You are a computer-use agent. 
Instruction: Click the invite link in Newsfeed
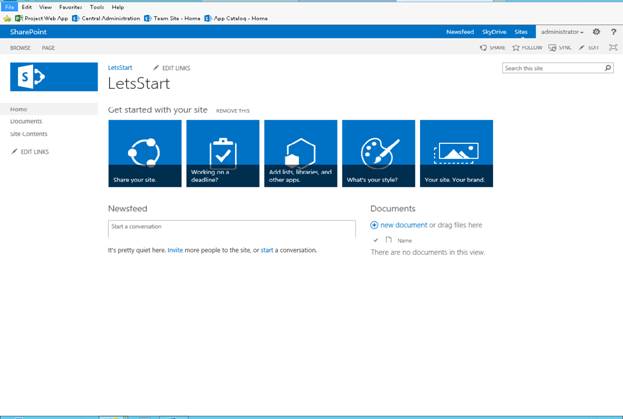pos(175,250)
